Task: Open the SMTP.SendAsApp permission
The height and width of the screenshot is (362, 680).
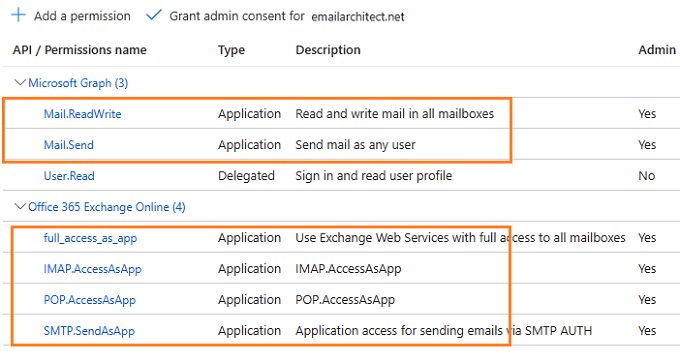Action: [89, 331]
